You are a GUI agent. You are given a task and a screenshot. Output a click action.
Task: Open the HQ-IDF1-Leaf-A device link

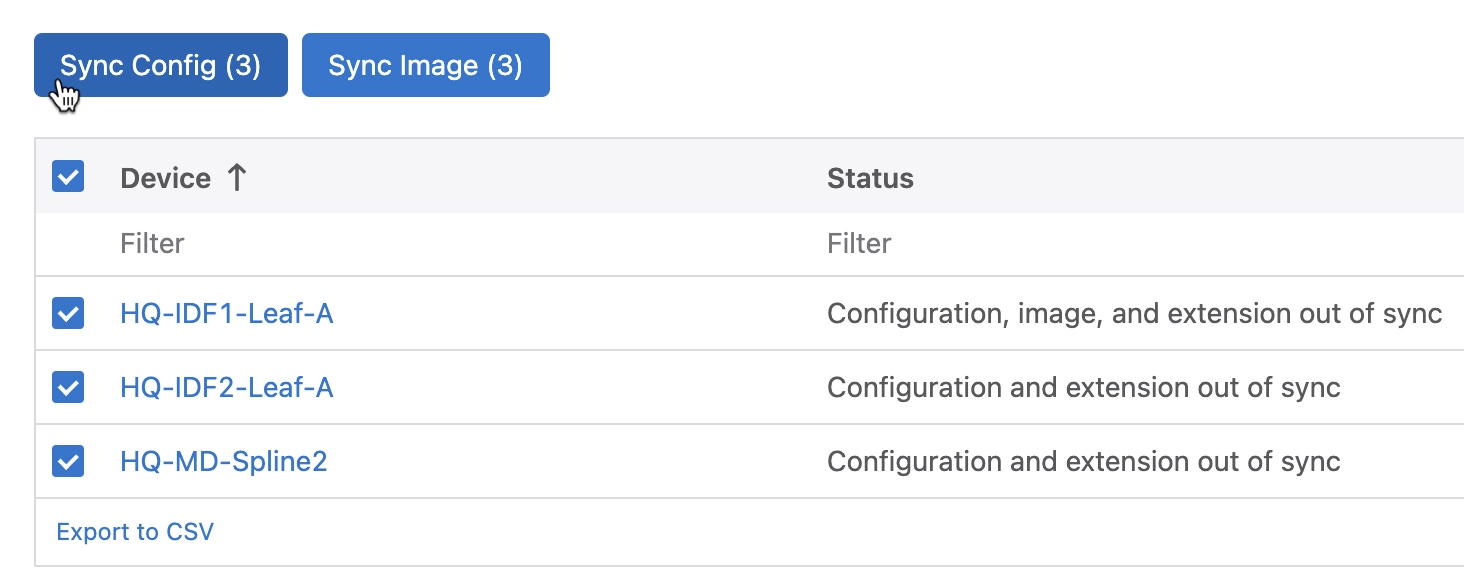[226, 314]
